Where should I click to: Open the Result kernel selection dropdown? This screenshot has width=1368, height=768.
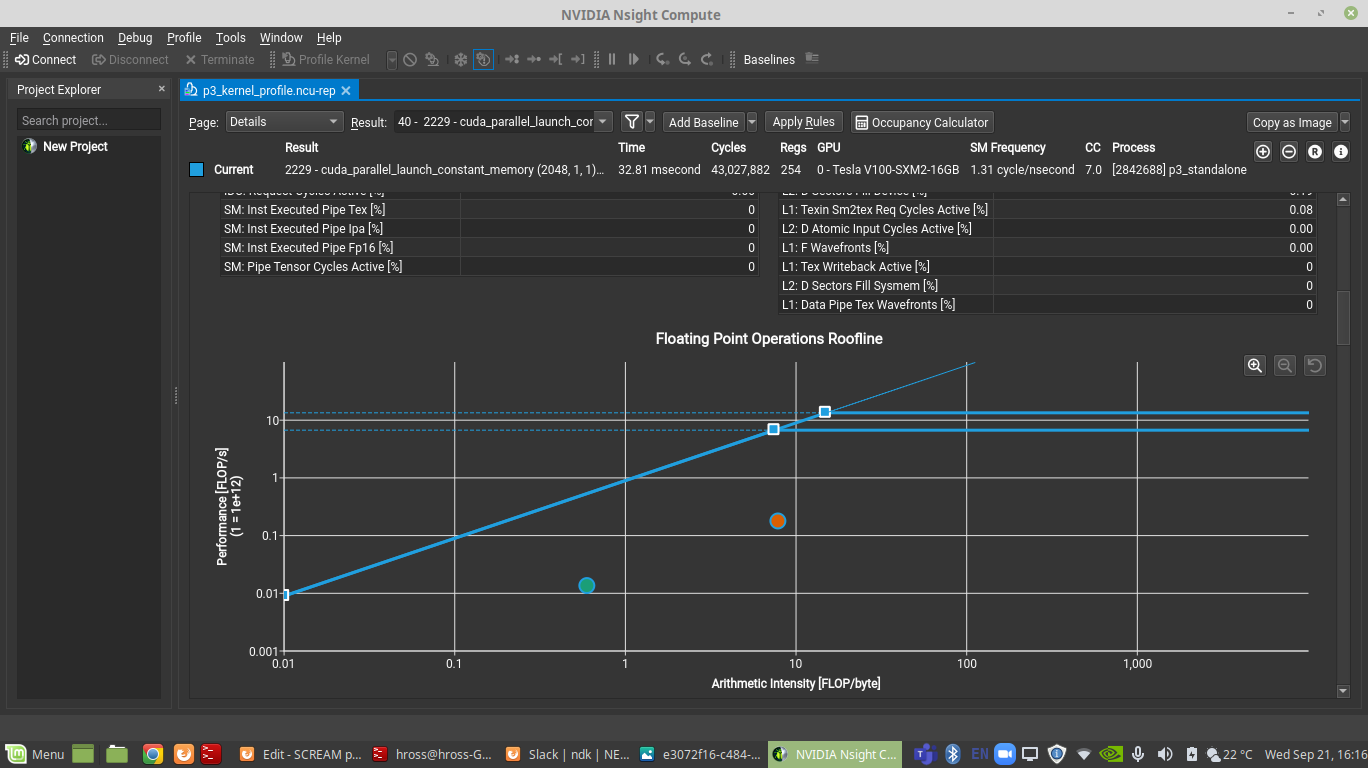pos(502,122)
